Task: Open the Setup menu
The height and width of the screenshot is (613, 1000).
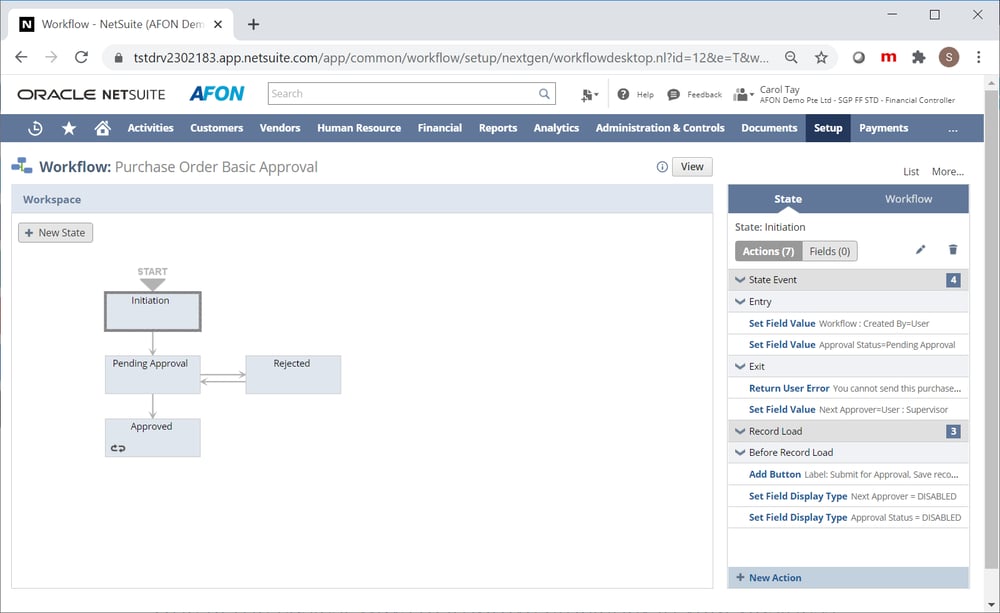Action: pyautogui.click(x=828, y=128)
